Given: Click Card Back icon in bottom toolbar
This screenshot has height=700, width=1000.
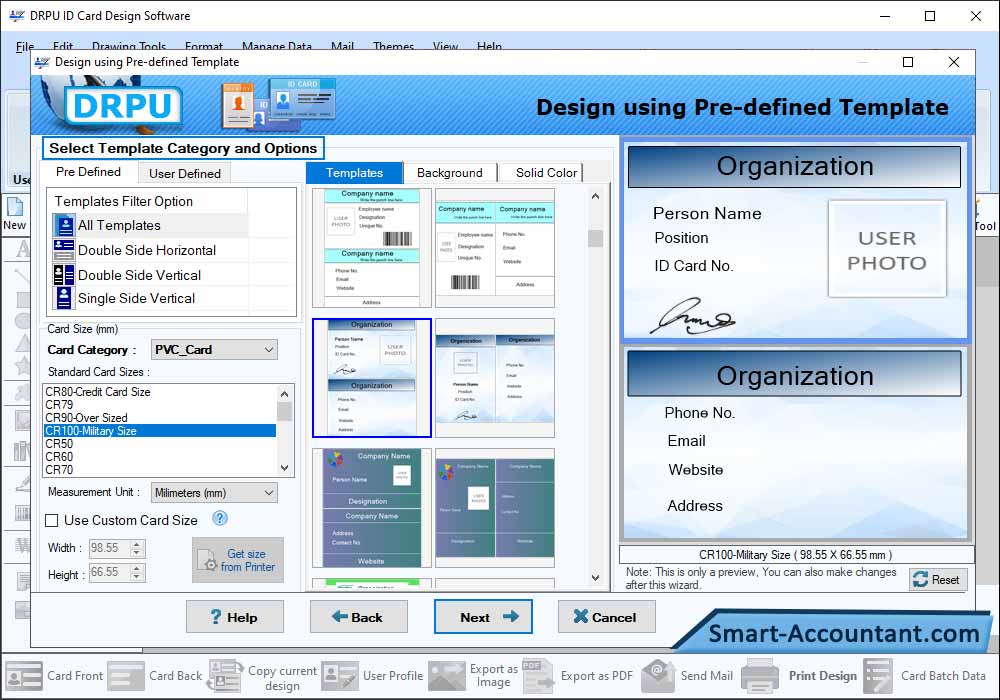Looking at the screenshot, I should [x=126, y=676].
